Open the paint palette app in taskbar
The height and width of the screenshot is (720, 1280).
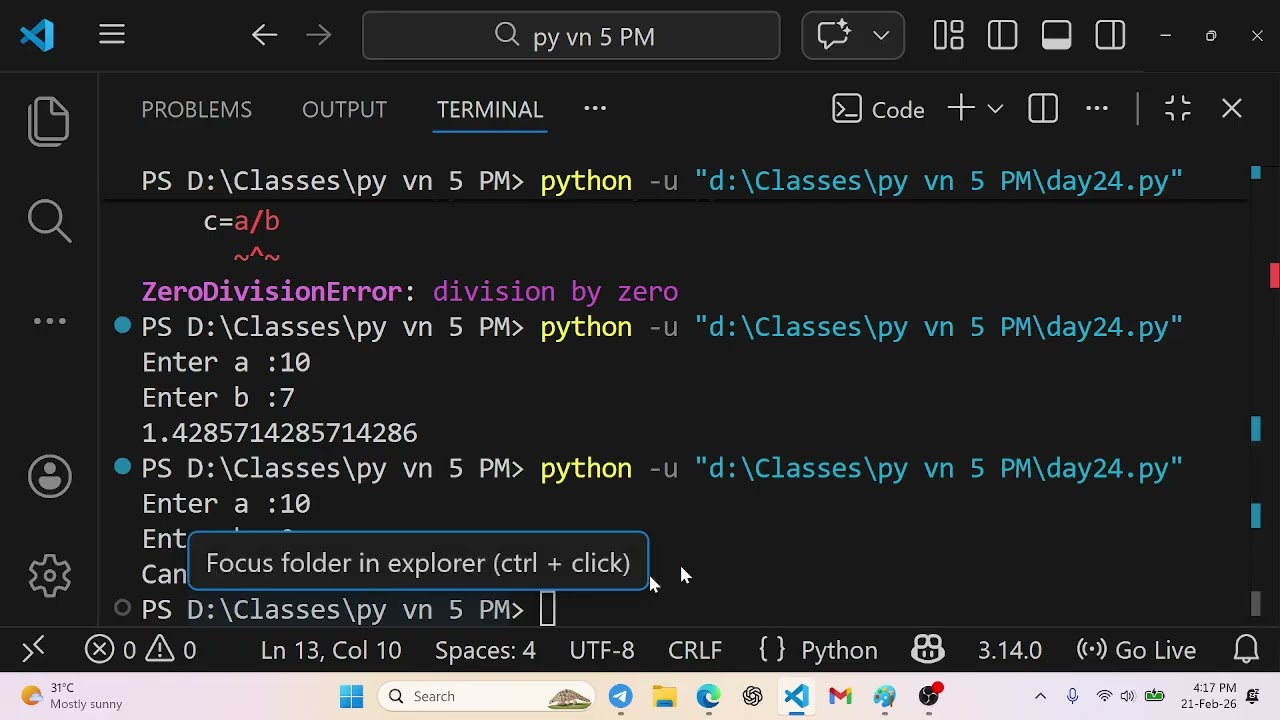(x=884, y=696)
